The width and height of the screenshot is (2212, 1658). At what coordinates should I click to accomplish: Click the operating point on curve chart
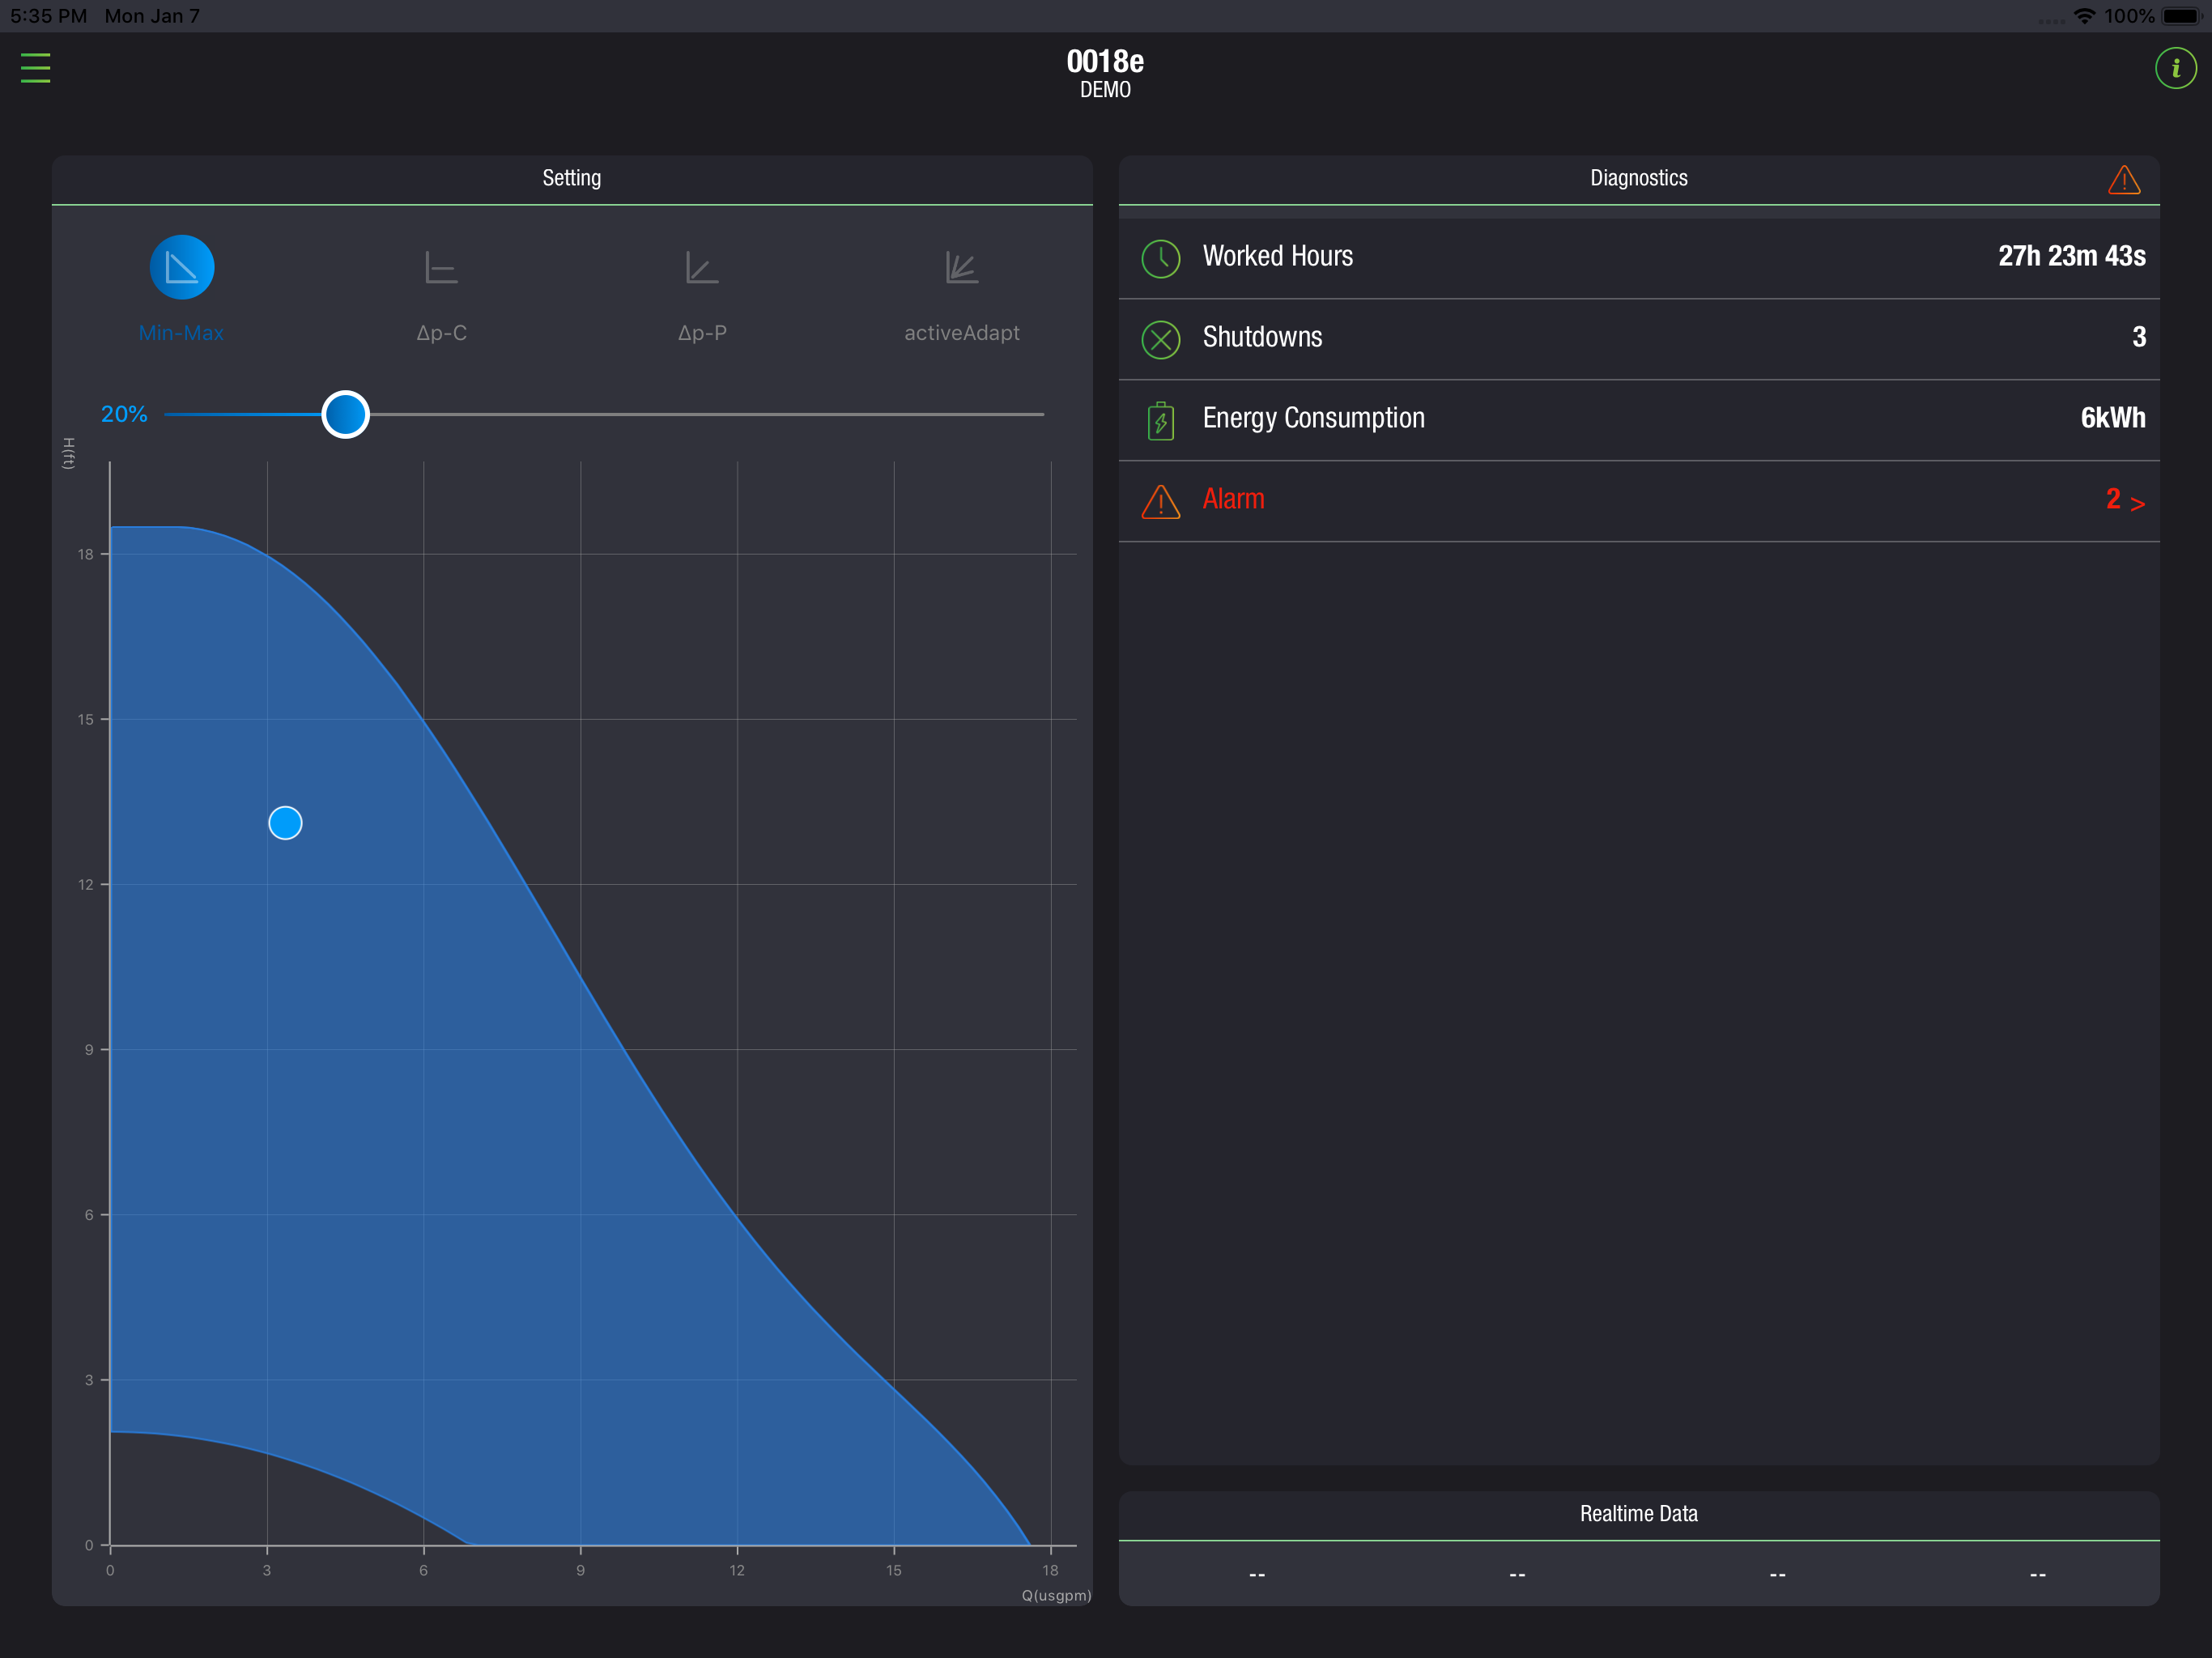285,823
